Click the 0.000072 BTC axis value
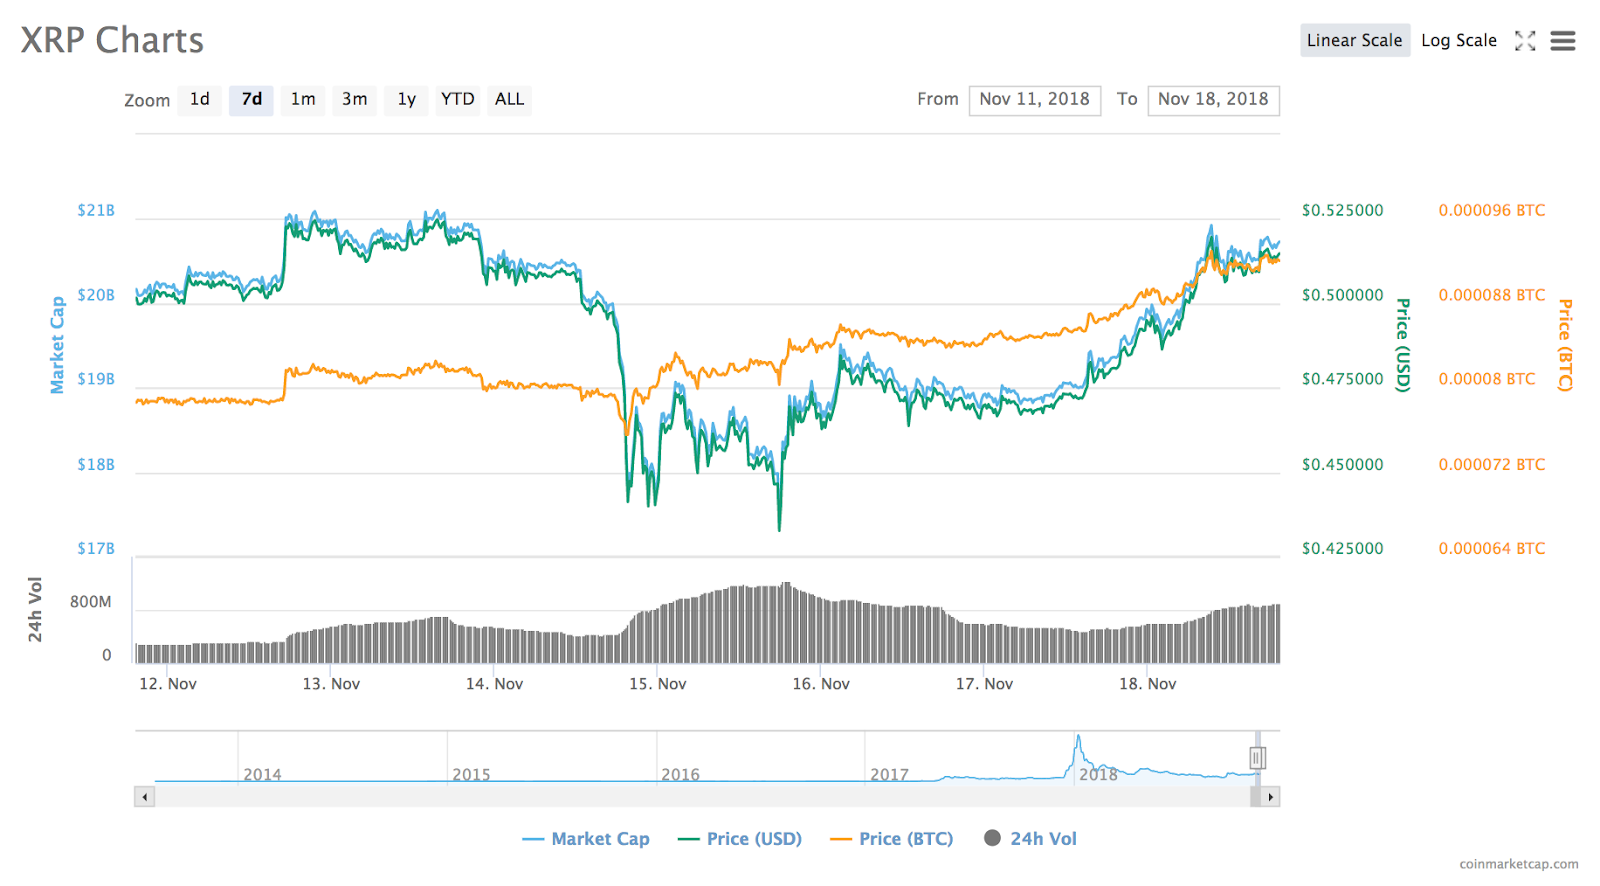 point(1492,464)
